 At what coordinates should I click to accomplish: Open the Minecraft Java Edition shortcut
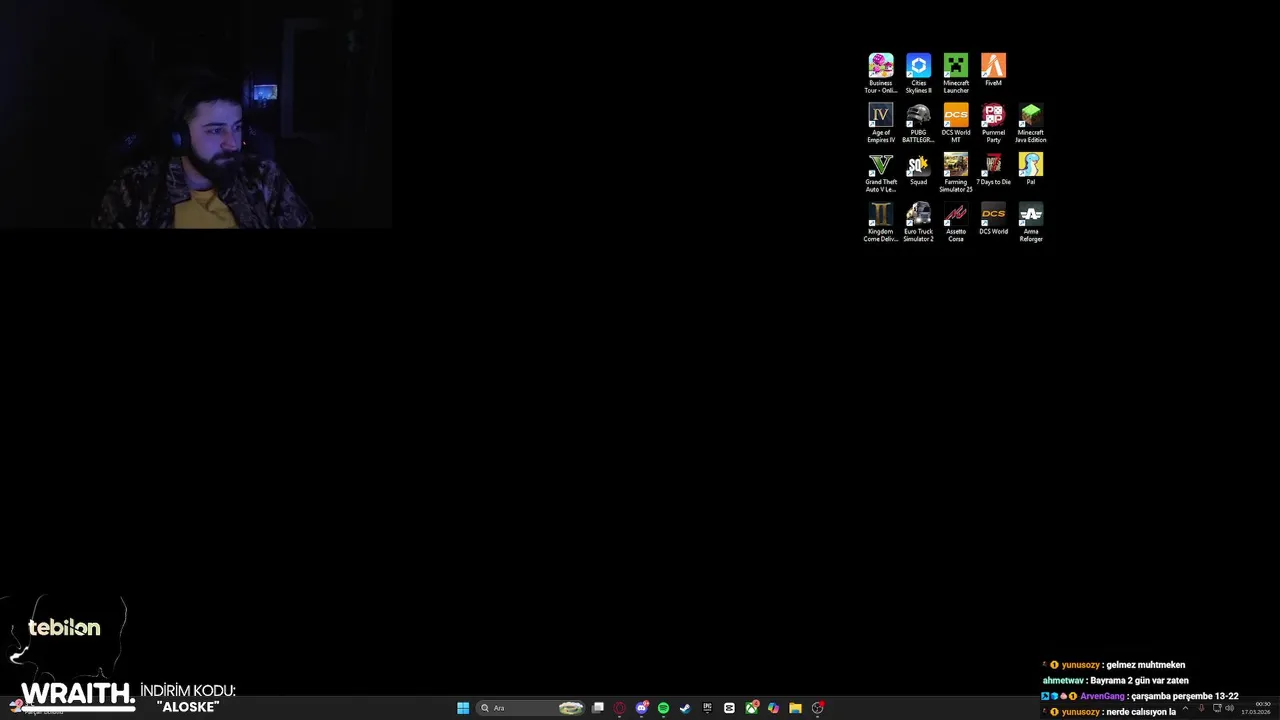(x=1031, y=123)
